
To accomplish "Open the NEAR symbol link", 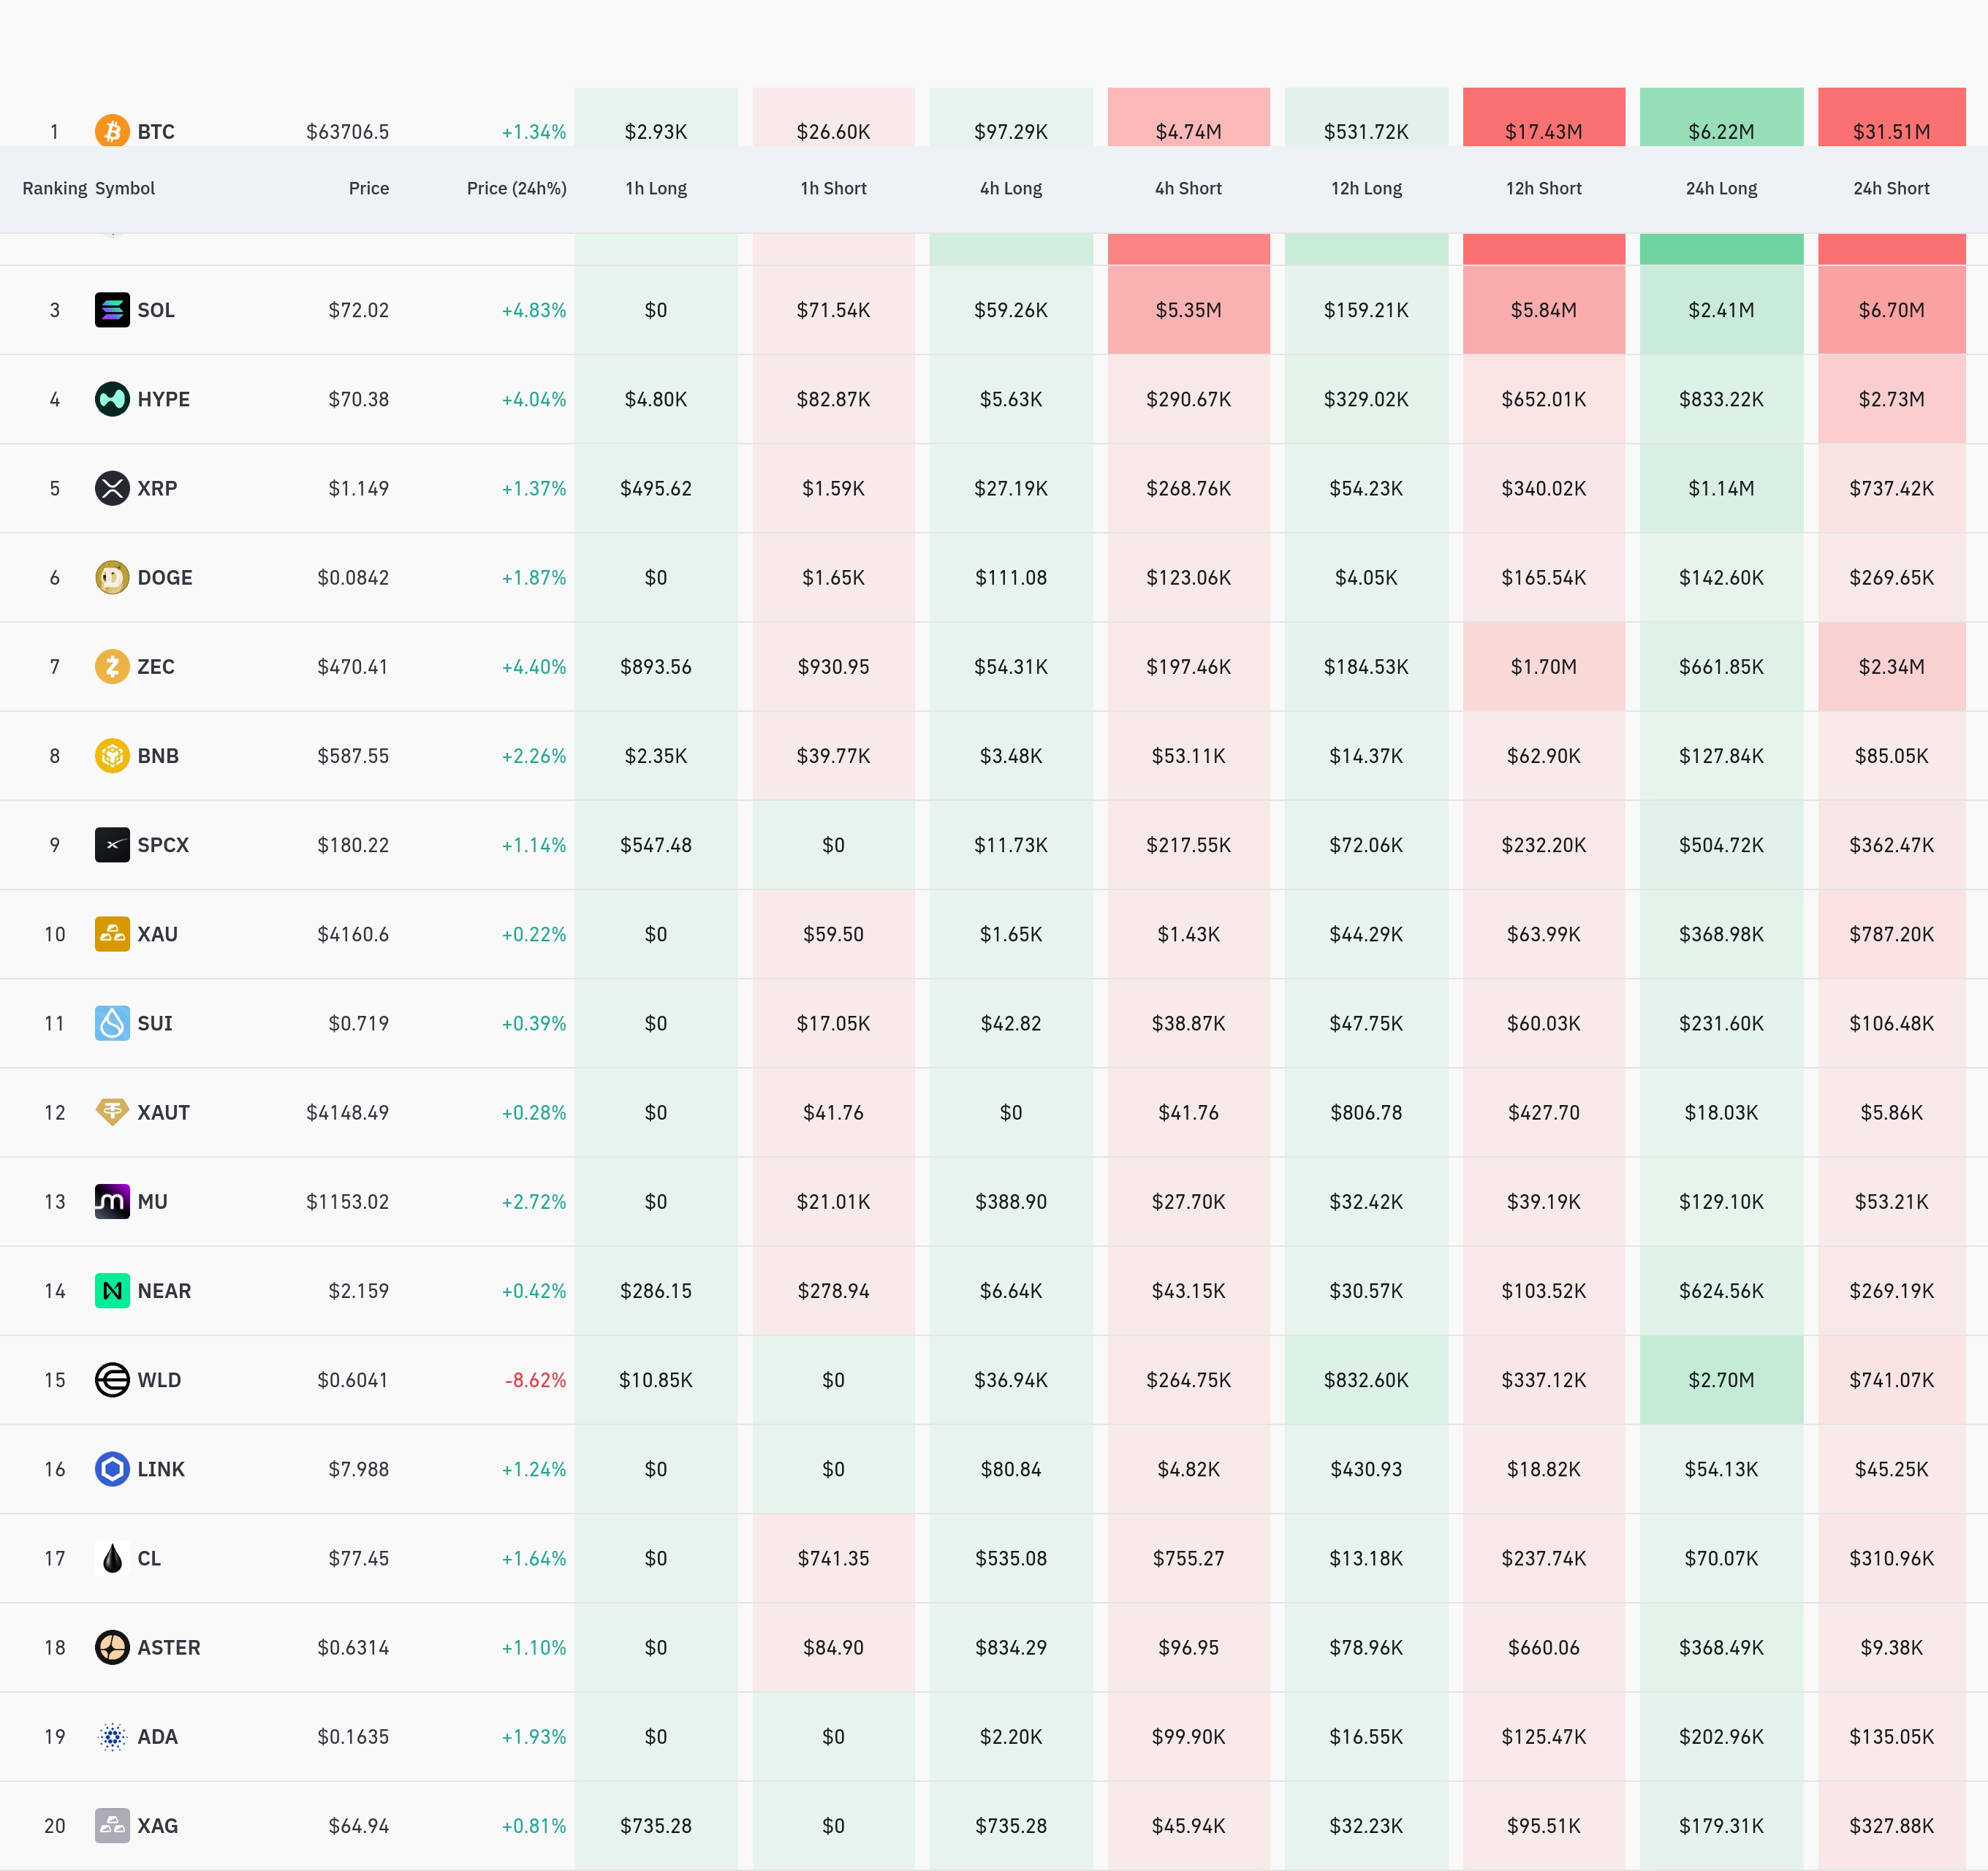I will (164, 1290).
